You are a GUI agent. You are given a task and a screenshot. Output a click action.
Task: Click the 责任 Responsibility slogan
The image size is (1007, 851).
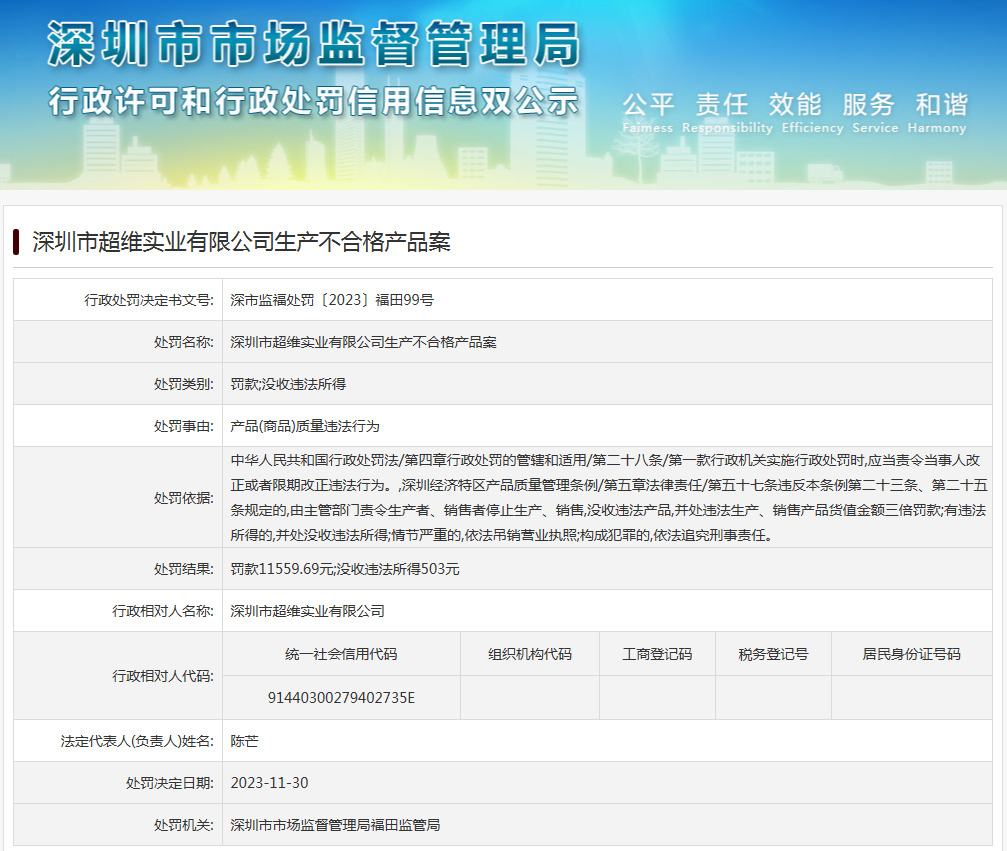727,113
